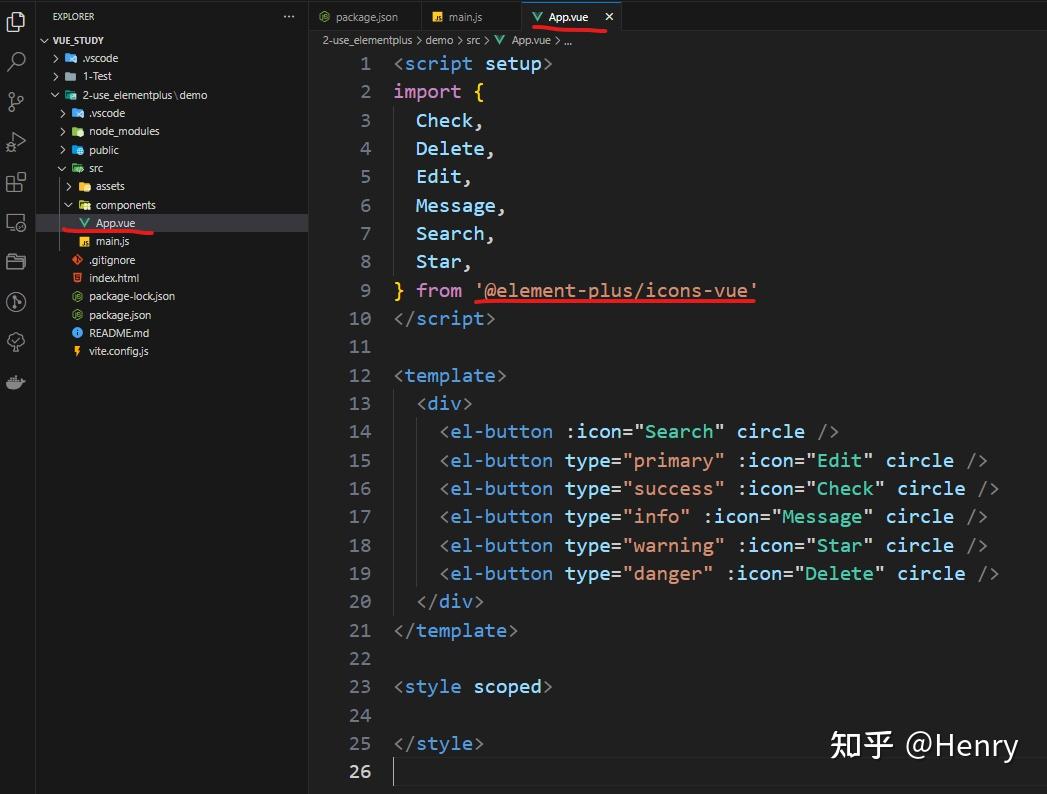Open the Extensions view icon
This screenshot has width=1047, height=794.
pos(15,182)
